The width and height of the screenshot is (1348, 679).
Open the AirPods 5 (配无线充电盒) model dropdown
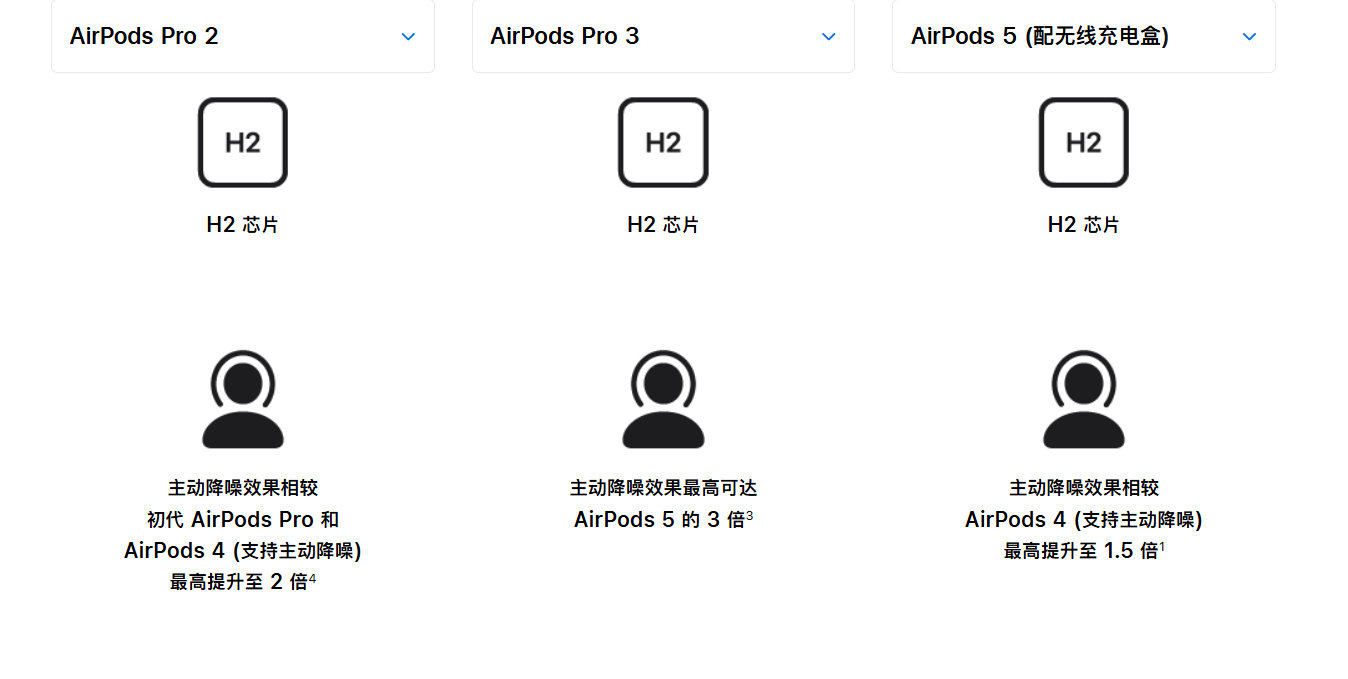(1084, 36)
